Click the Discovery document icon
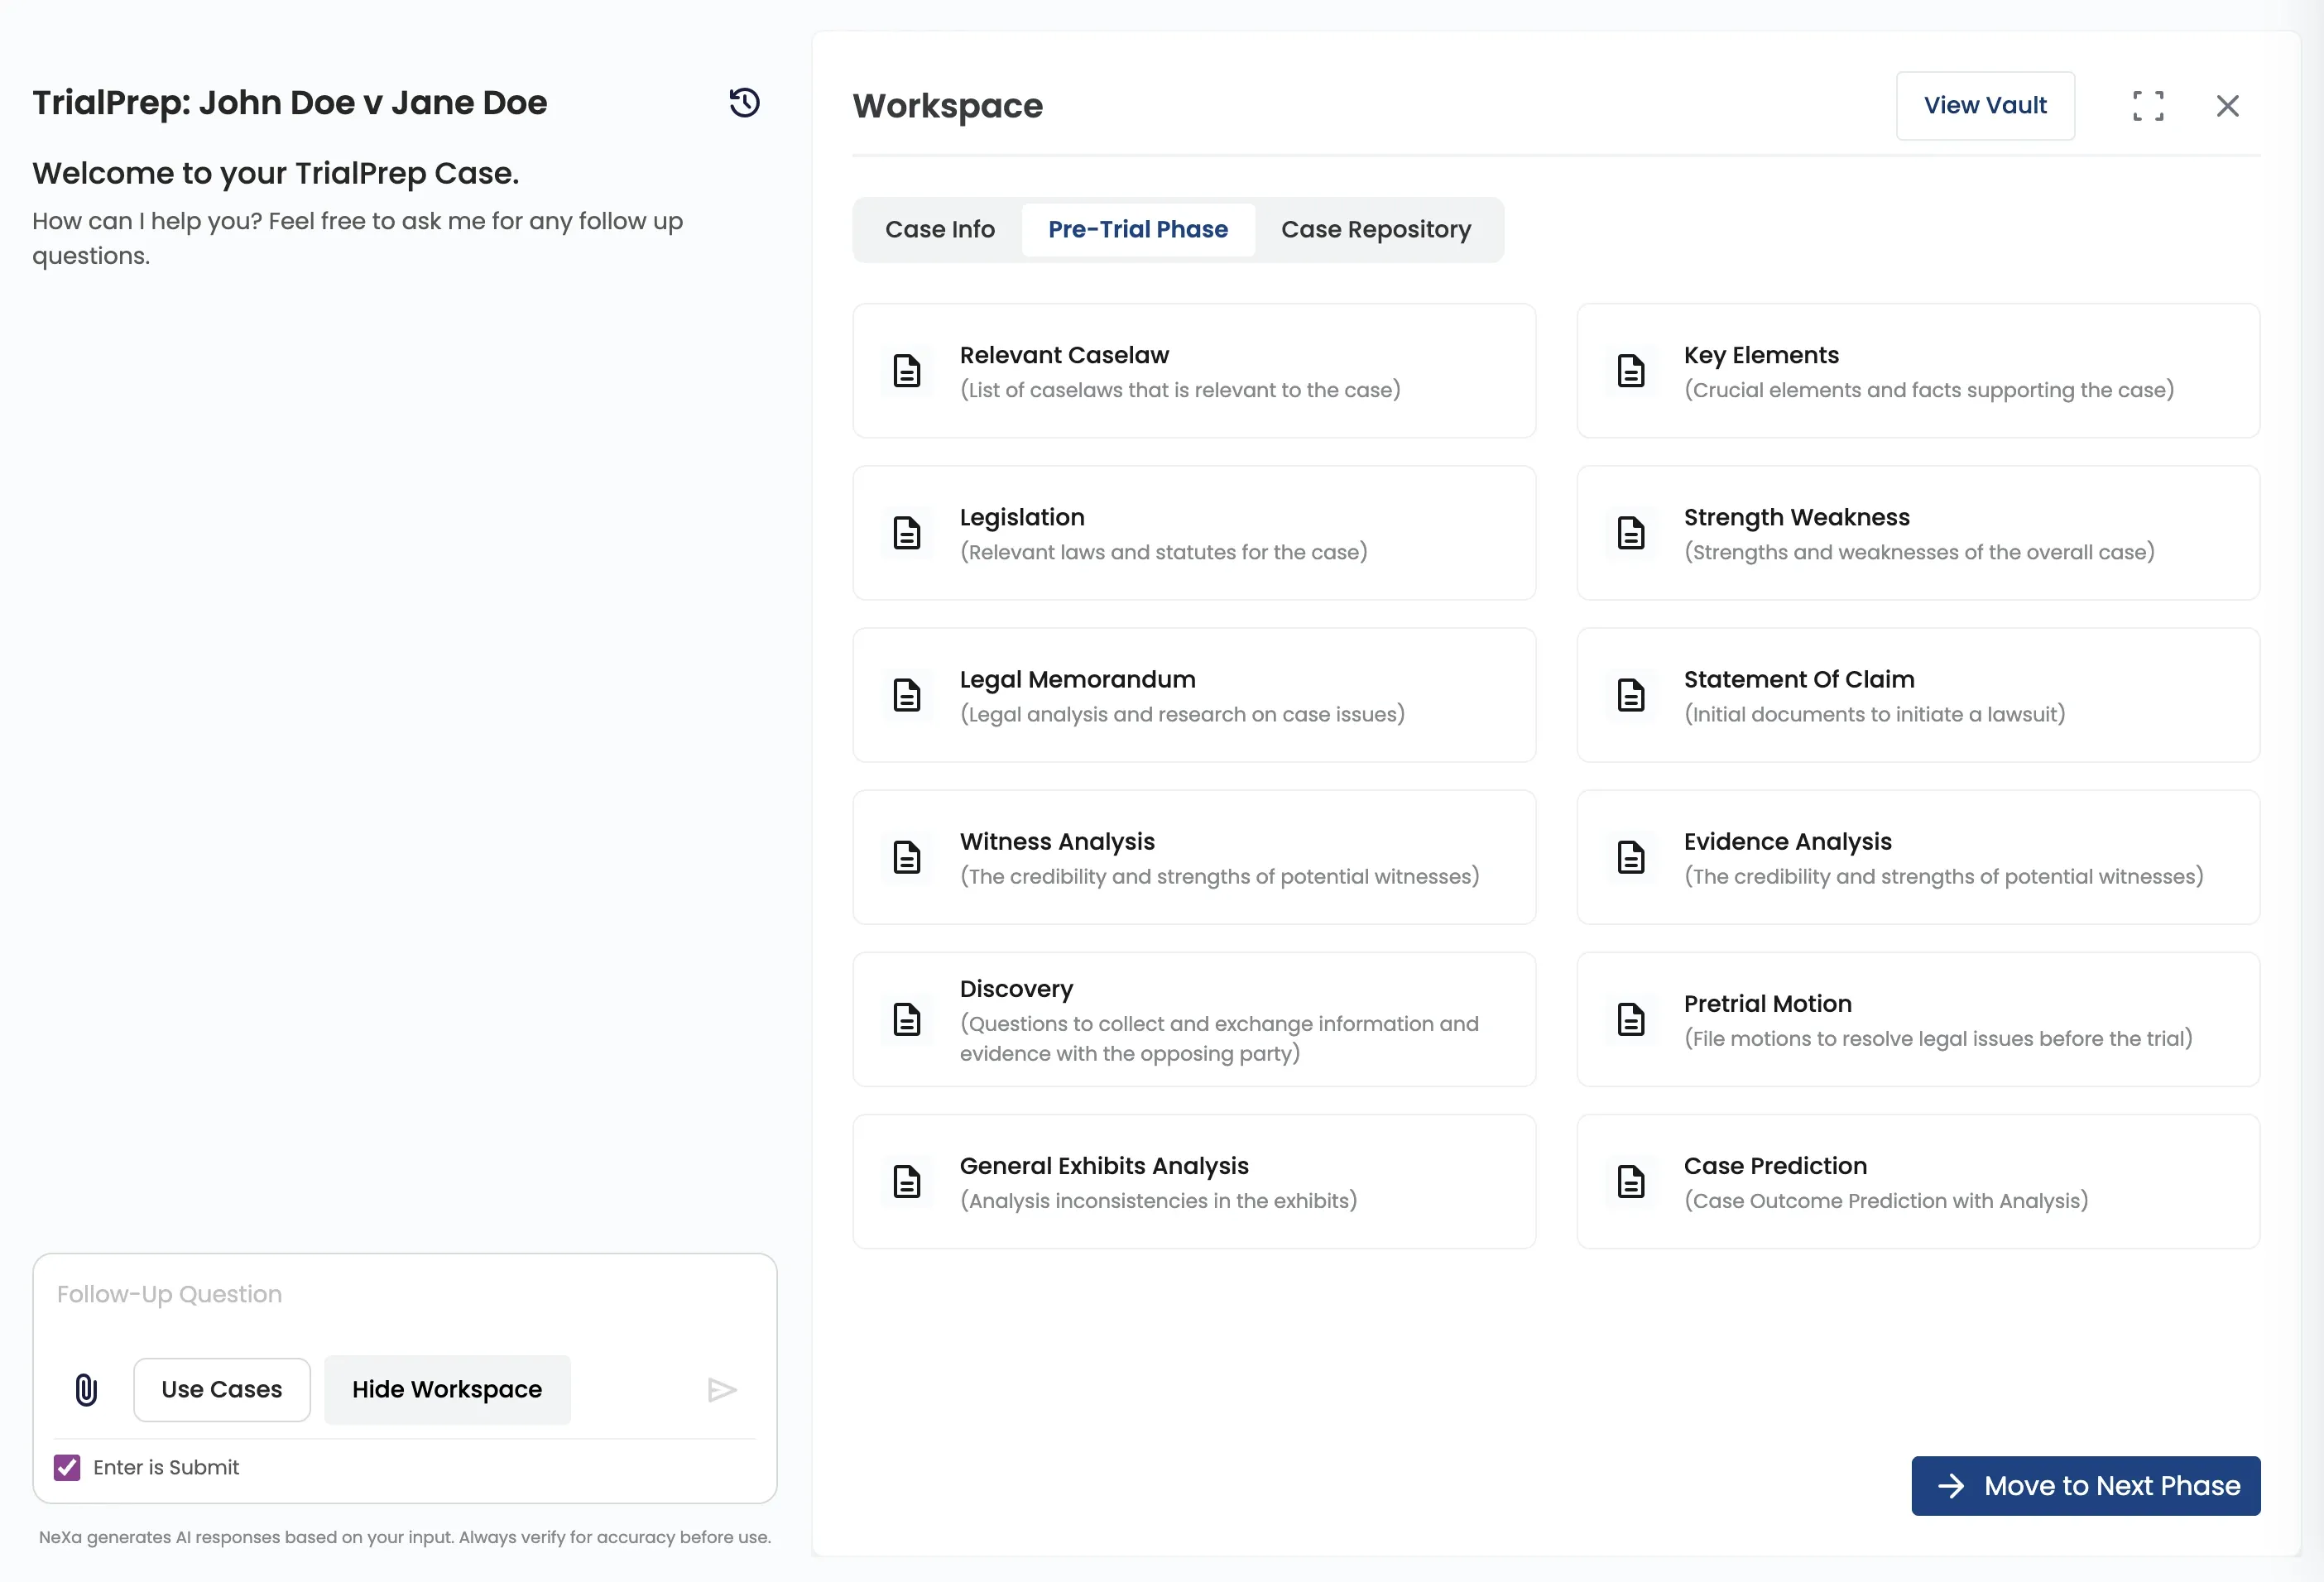The width and height of the screenshot is (2324, 1582). [906, 1019]
